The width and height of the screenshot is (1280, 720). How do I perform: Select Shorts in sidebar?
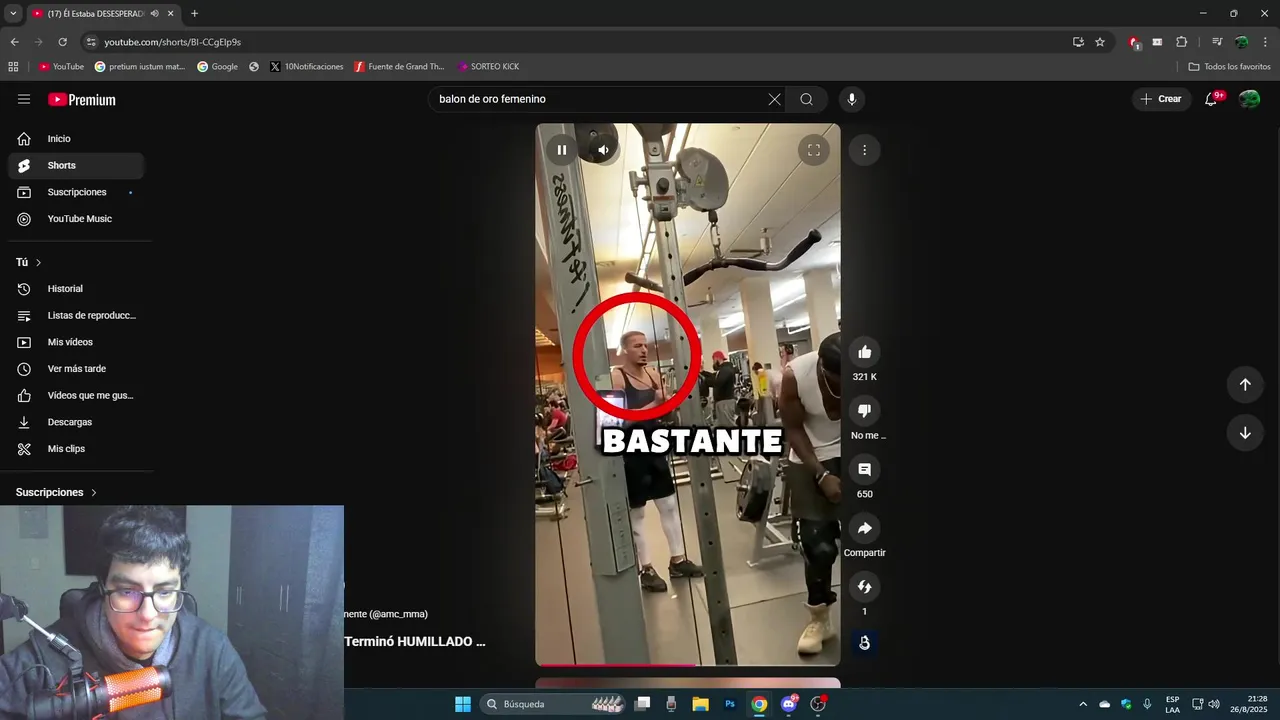pyautogui.click(x=76, y=165)
